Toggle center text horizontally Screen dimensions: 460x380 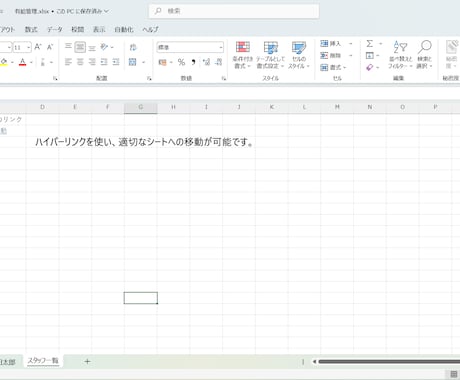tap(80, 62)
